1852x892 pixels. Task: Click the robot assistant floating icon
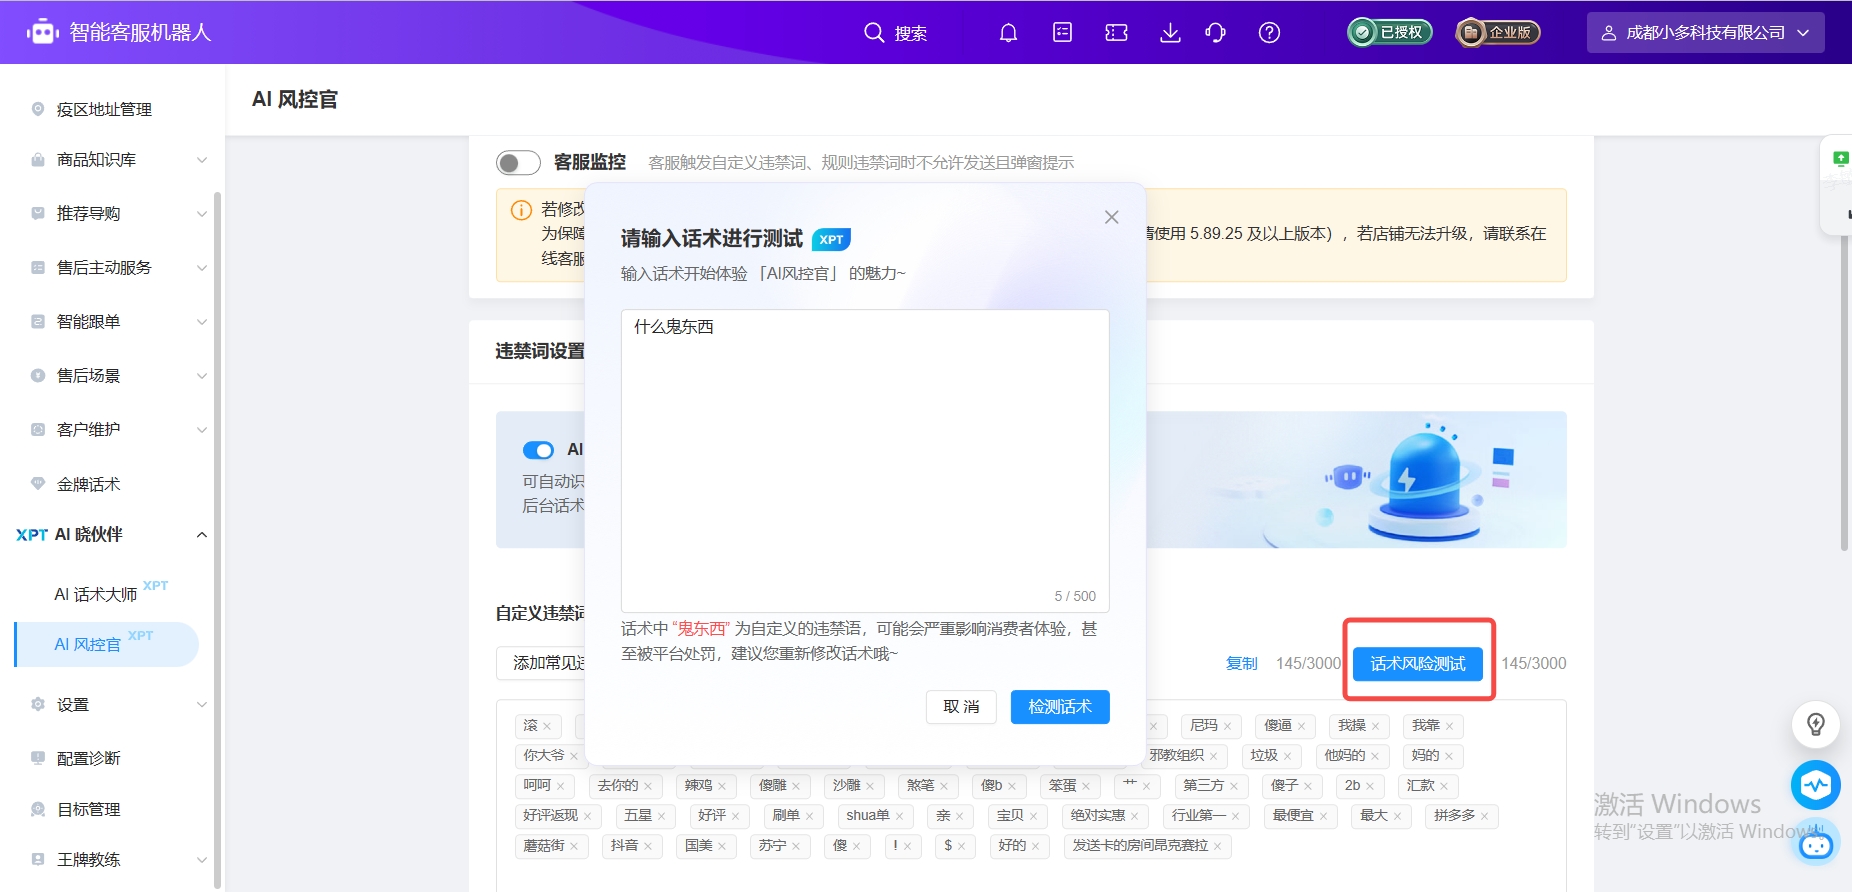point(1816,846)
